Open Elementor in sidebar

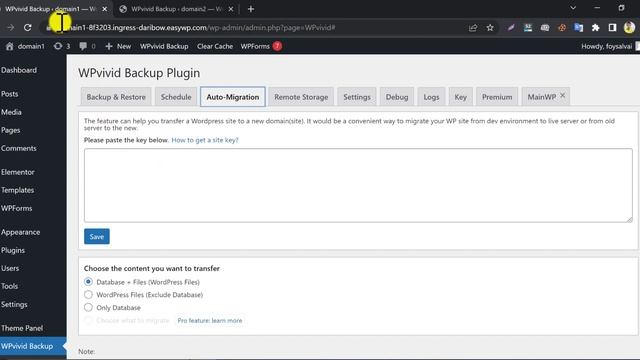[18, 172]
